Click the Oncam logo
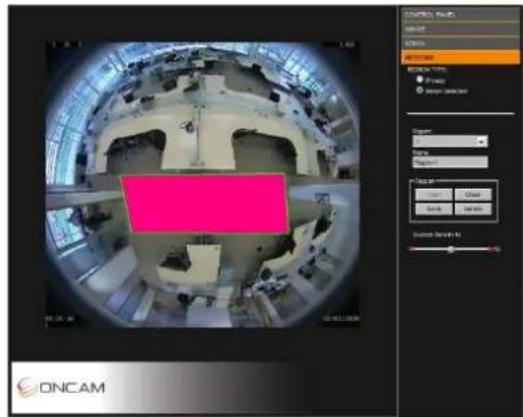Viewport: 523px width, 417px height. coord(61,387)
